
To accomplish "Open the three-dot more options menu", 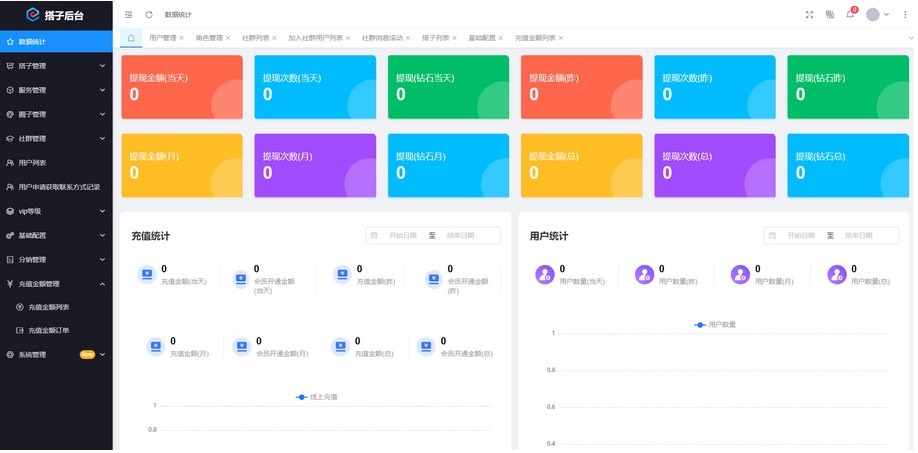I will coord(903,15).
